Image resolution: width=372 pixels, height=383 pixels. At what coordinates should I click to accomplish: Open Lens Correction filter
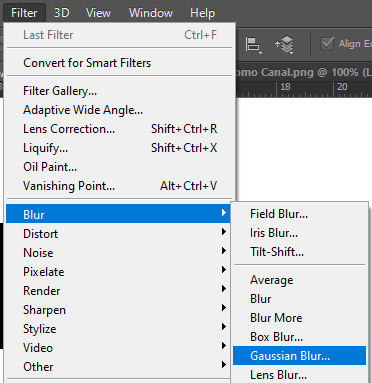119,129
